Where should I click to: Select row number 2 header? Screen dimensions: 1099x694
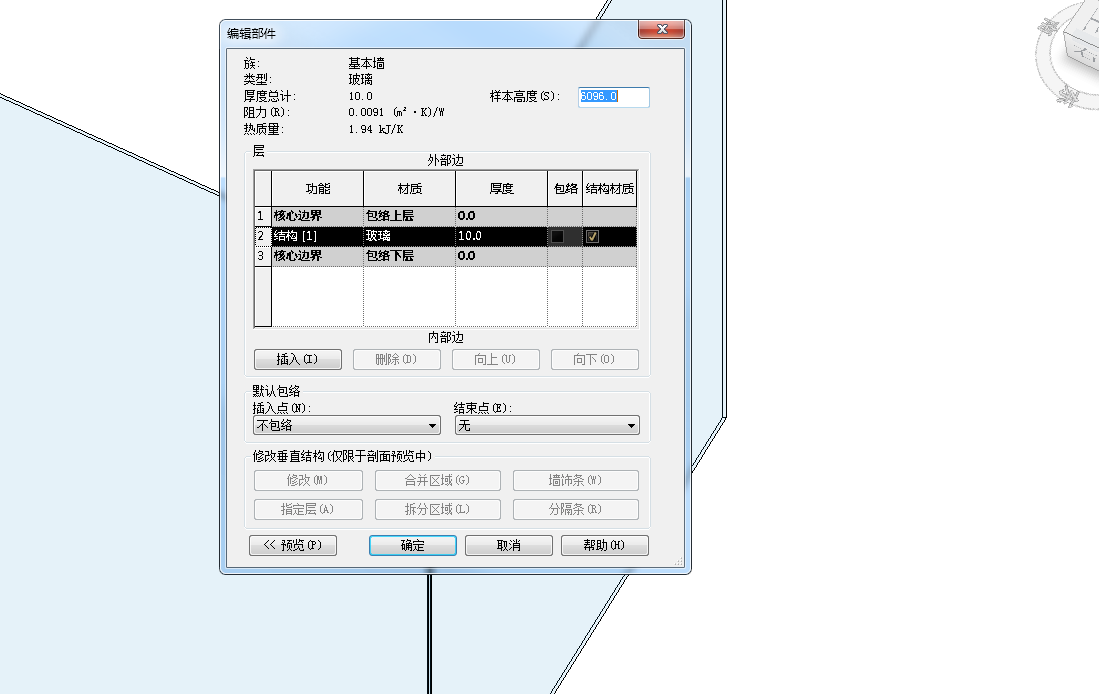(x=263, y=236)
